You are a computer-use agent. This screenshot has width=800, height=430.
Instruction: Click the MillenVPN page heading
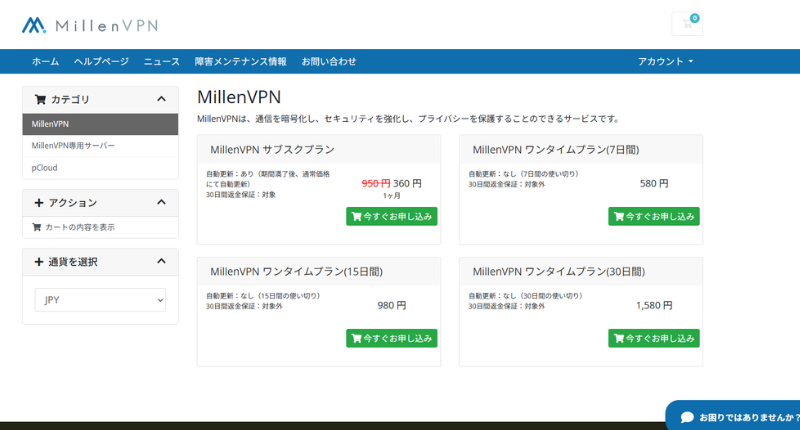239,97
